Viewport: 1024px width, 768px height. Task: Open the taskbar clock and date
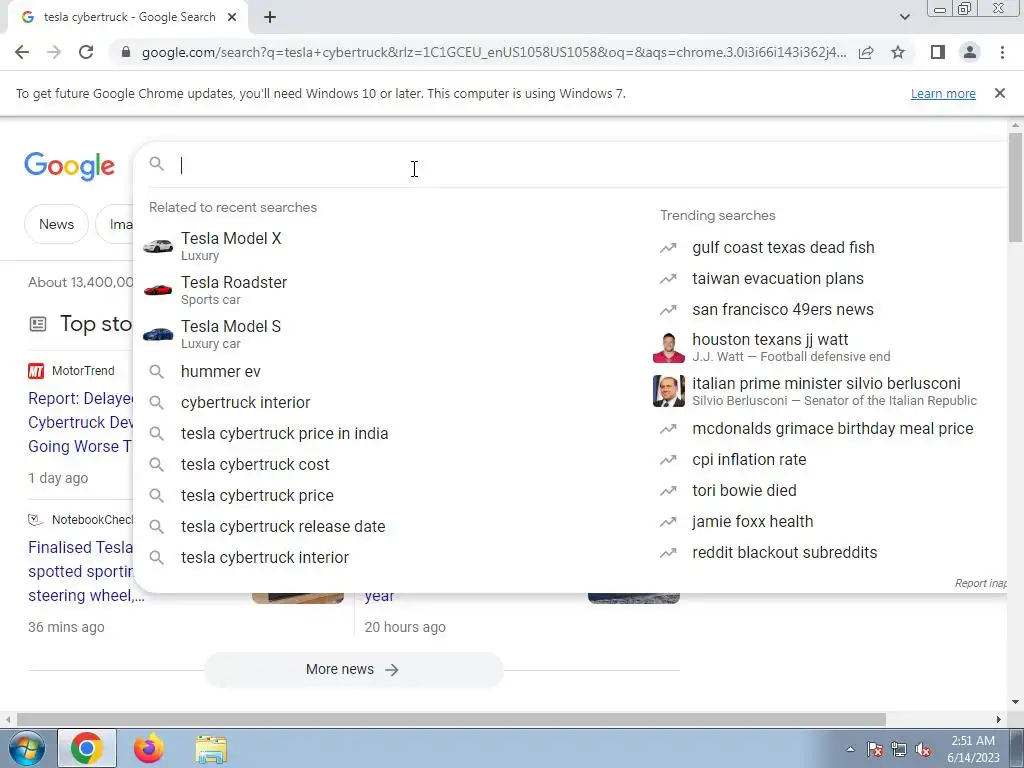point(973,749)
